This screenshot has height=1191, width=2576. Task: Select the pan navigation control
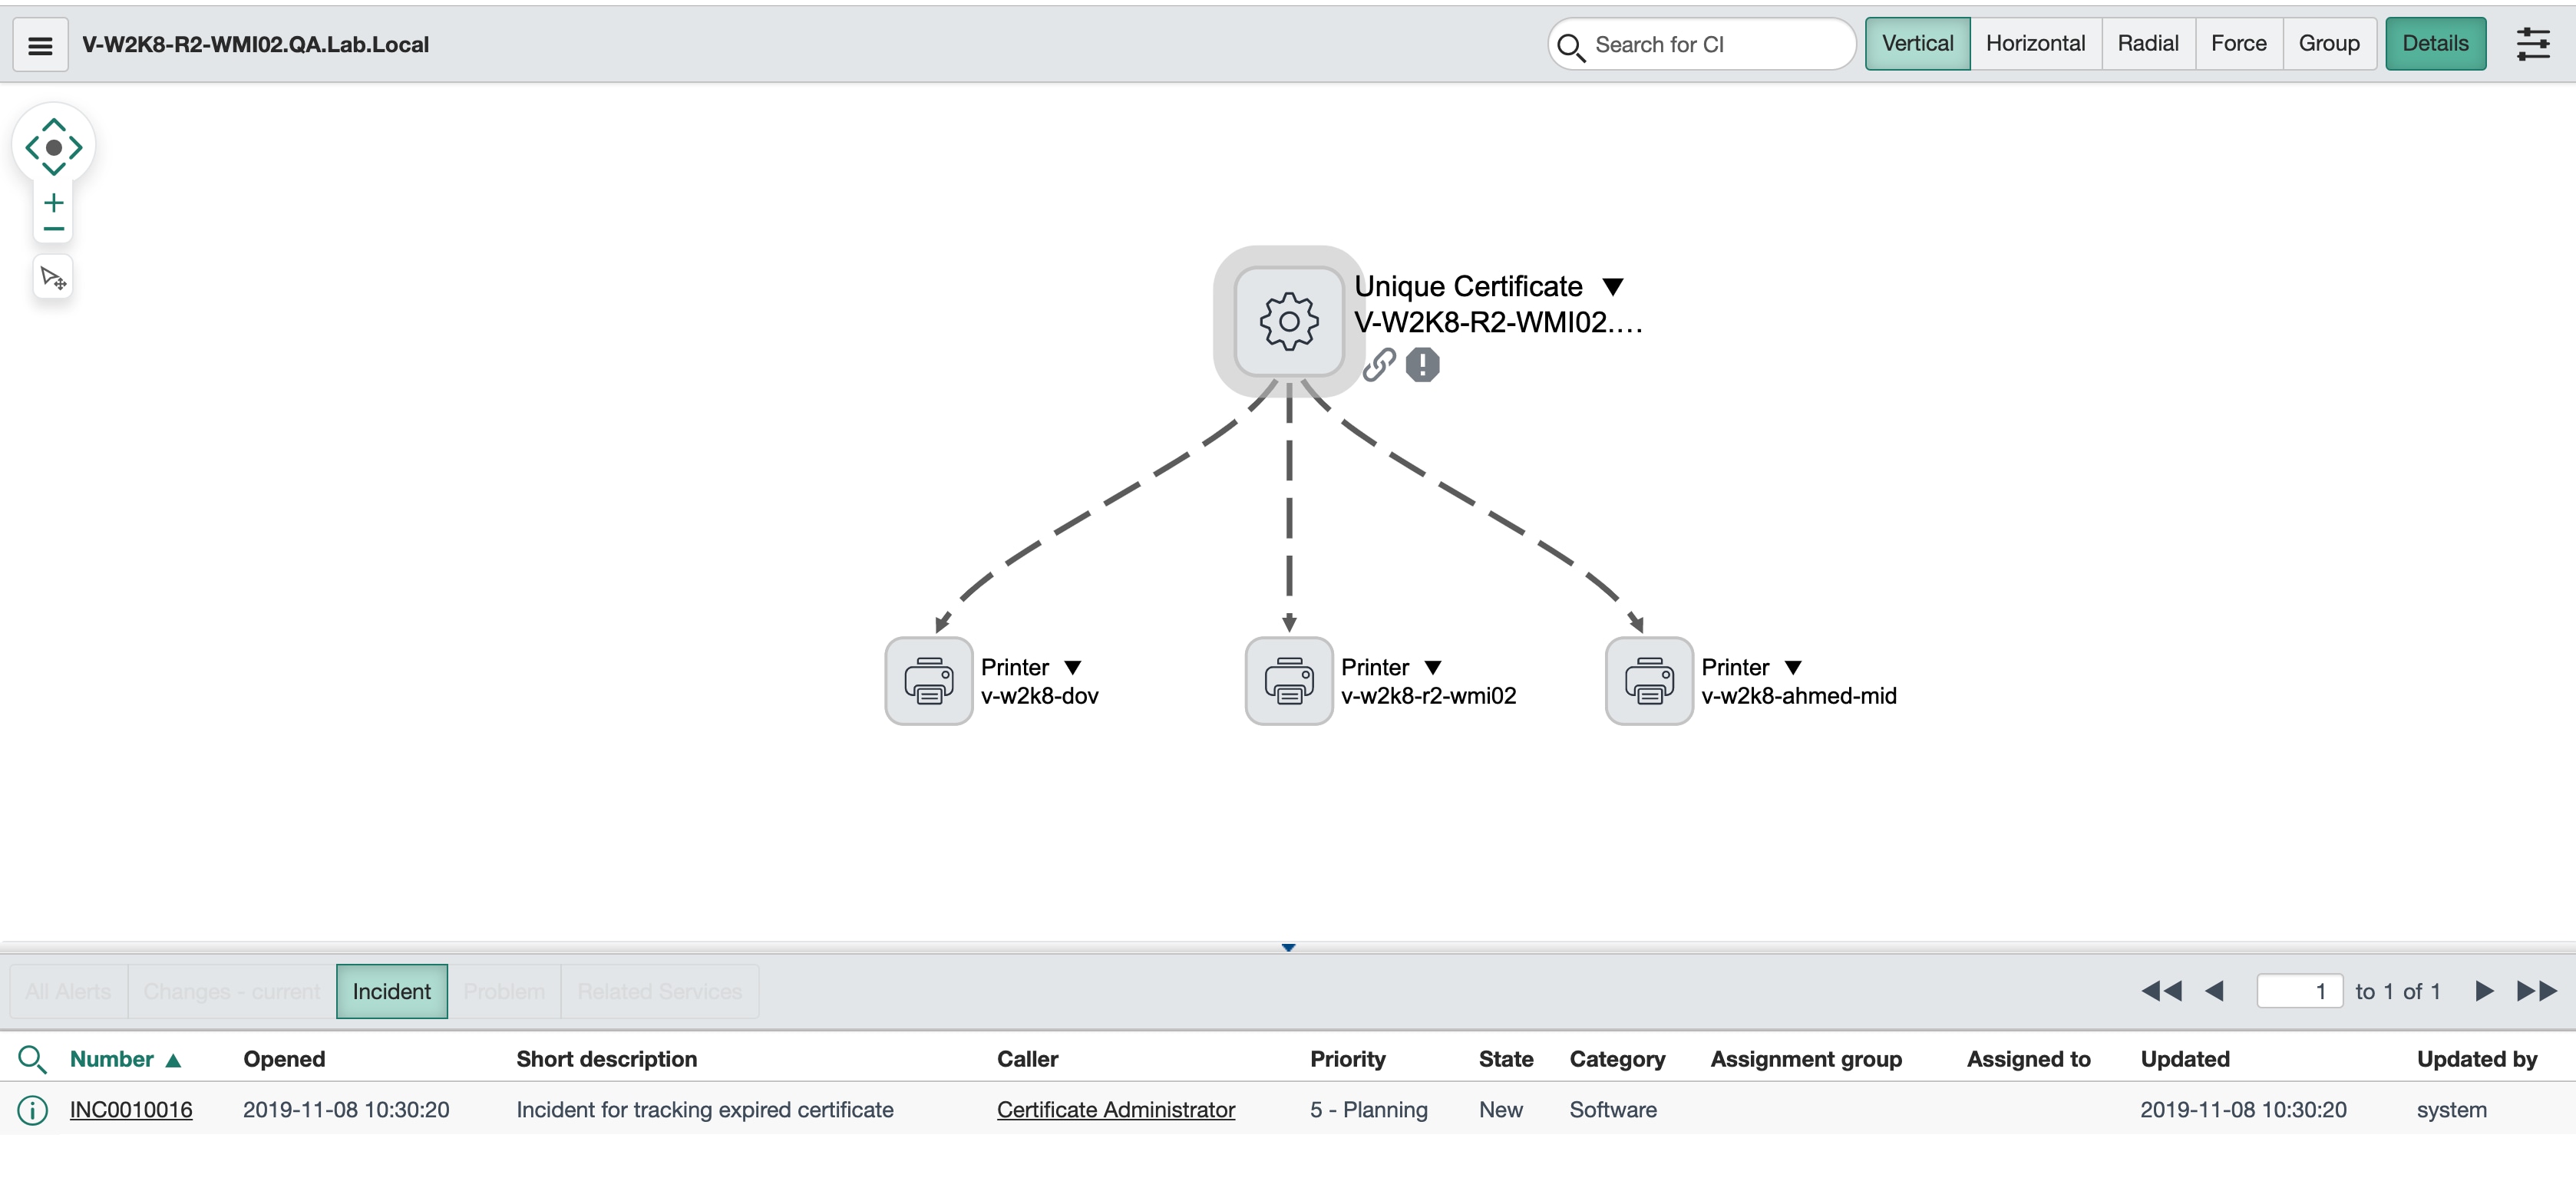point(53,146)
